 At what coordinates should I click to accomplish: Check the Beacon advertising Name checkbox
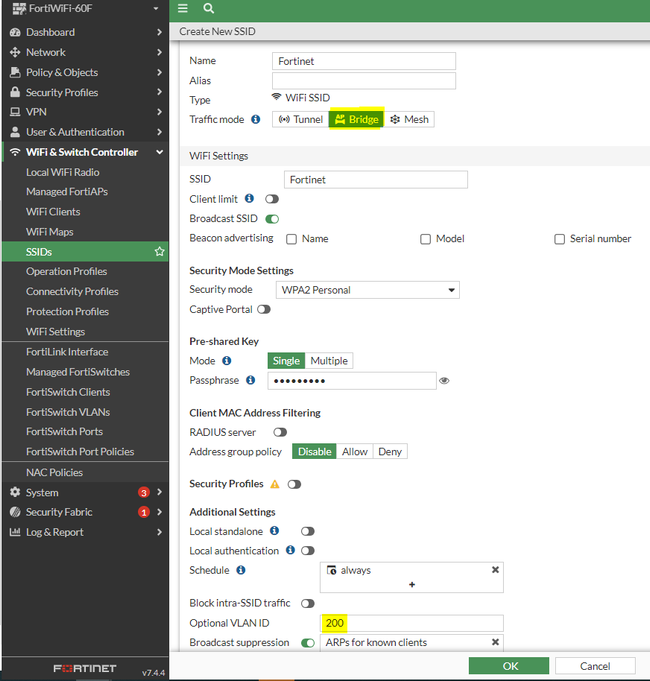(291, 239)
